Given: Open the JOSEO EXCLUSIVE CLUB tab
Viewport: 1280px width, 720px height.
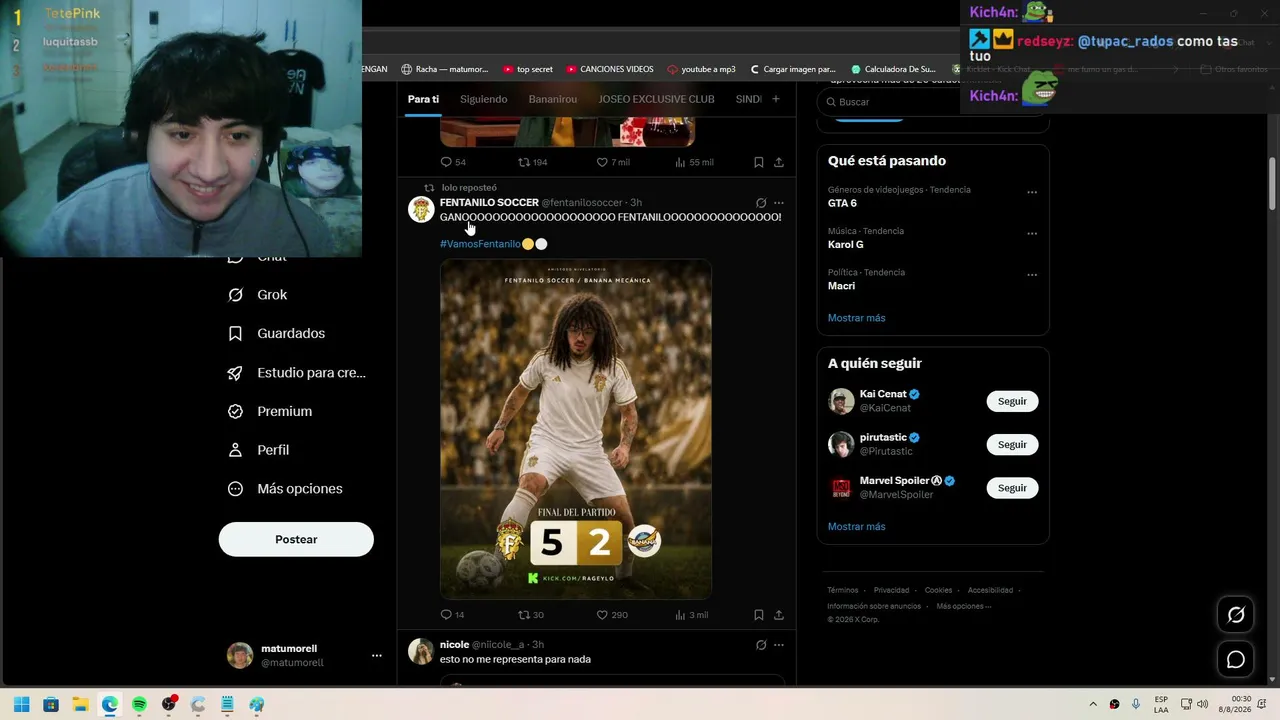Looking at the screenshot, I should (x=656, y=99).
